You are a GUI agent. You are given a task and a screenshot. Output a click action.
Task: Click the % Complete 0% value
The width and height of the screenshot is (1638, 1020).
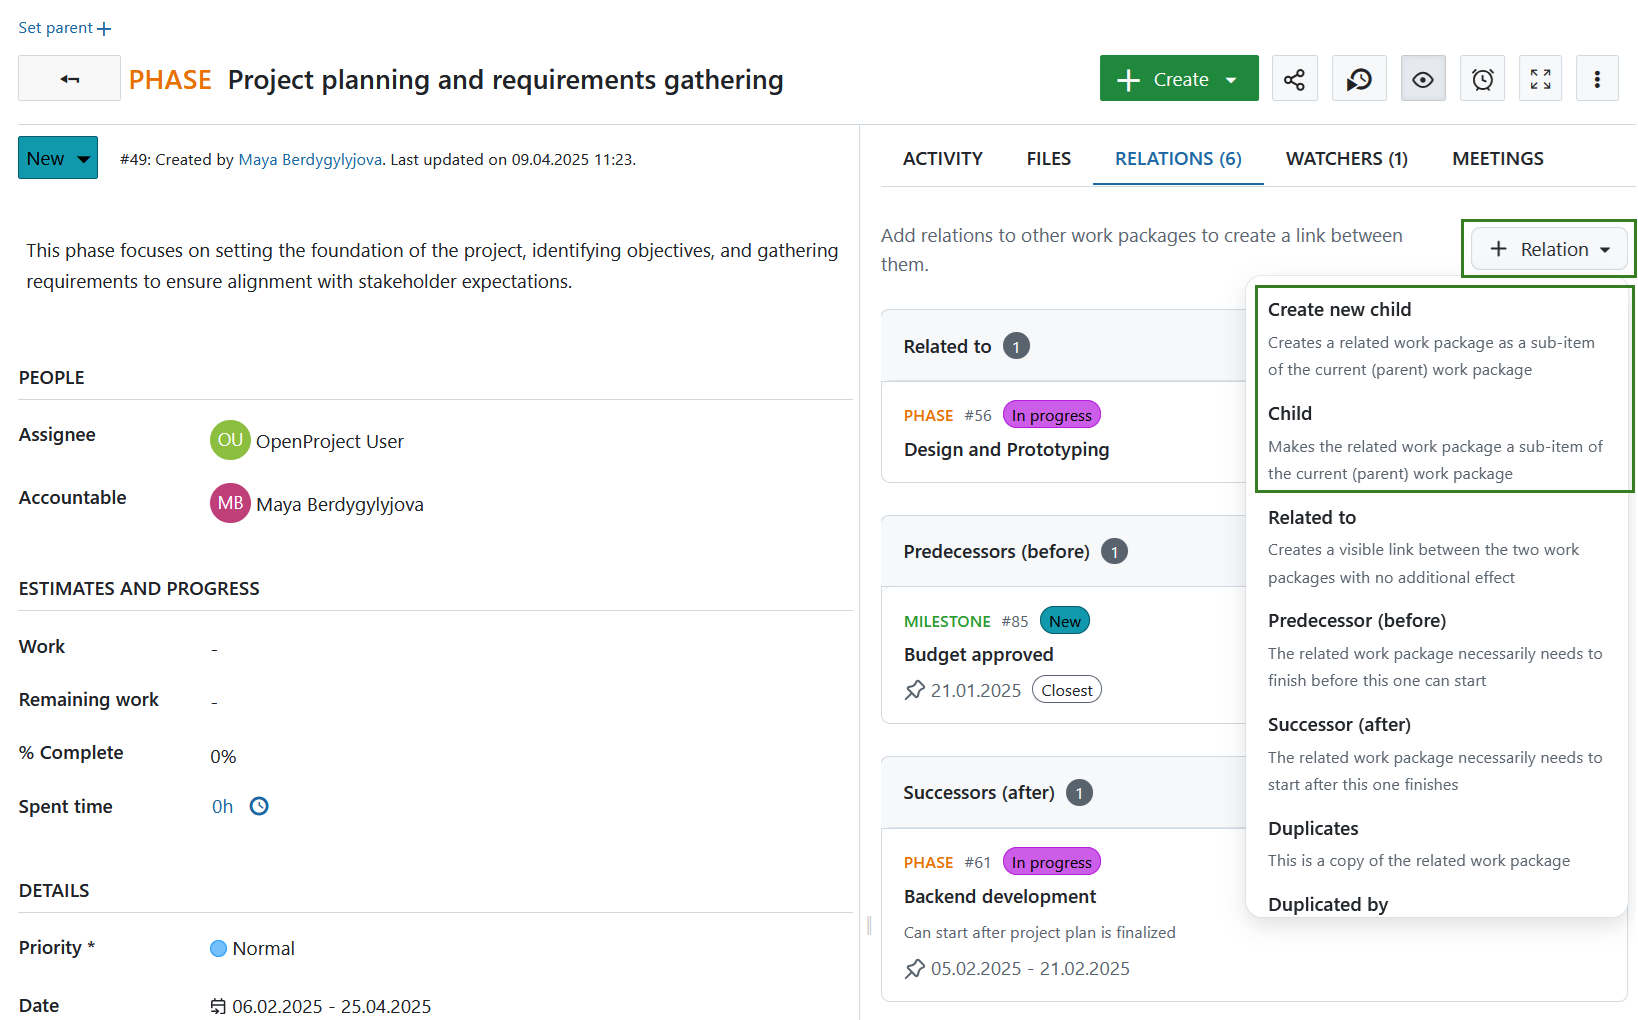(223, 756)
